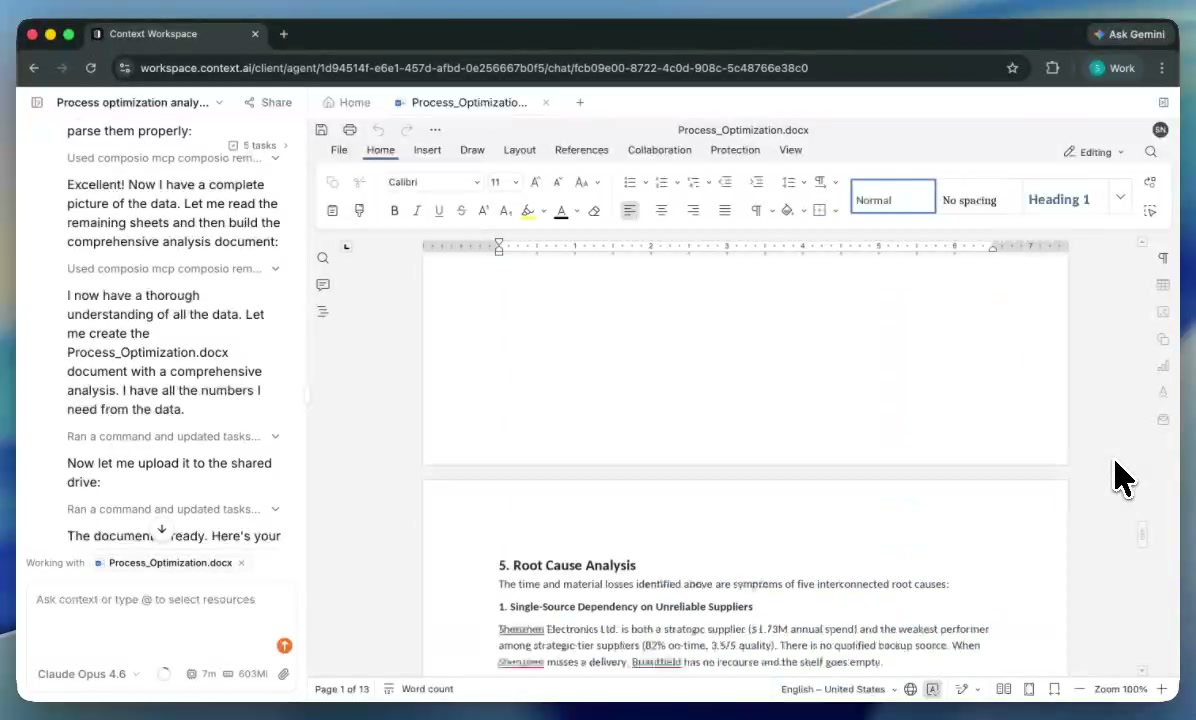1196x720 pixels.
Task: Open the find icon in left sidebar
Action: point(323,259)
